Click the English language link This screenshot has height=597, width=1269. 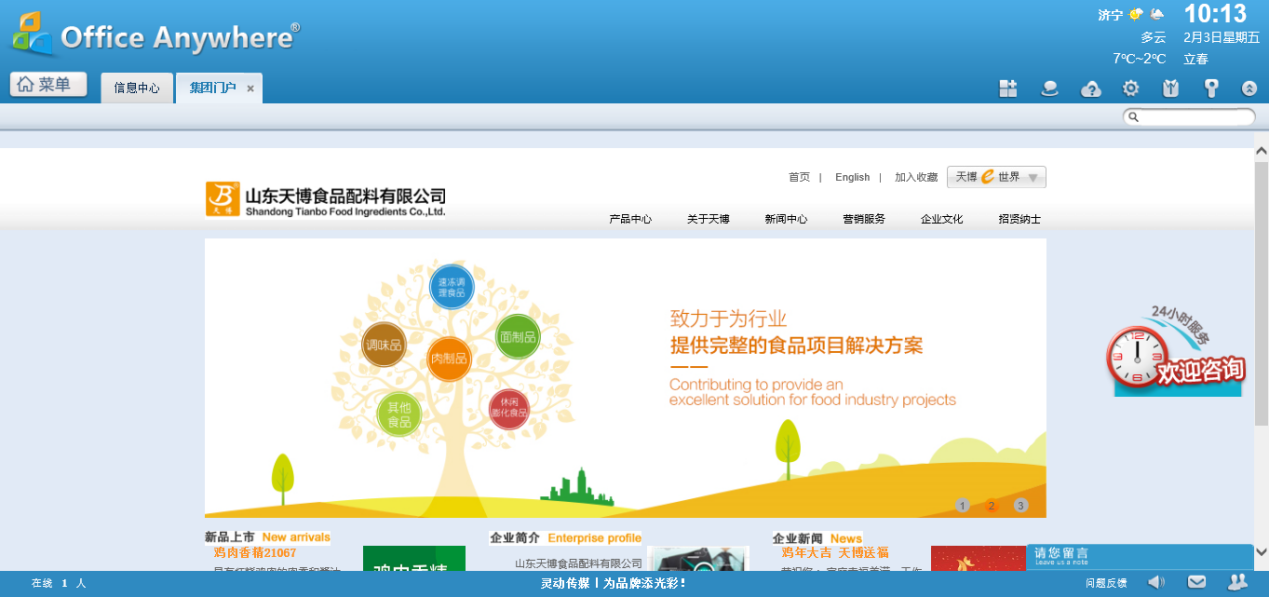852,177
